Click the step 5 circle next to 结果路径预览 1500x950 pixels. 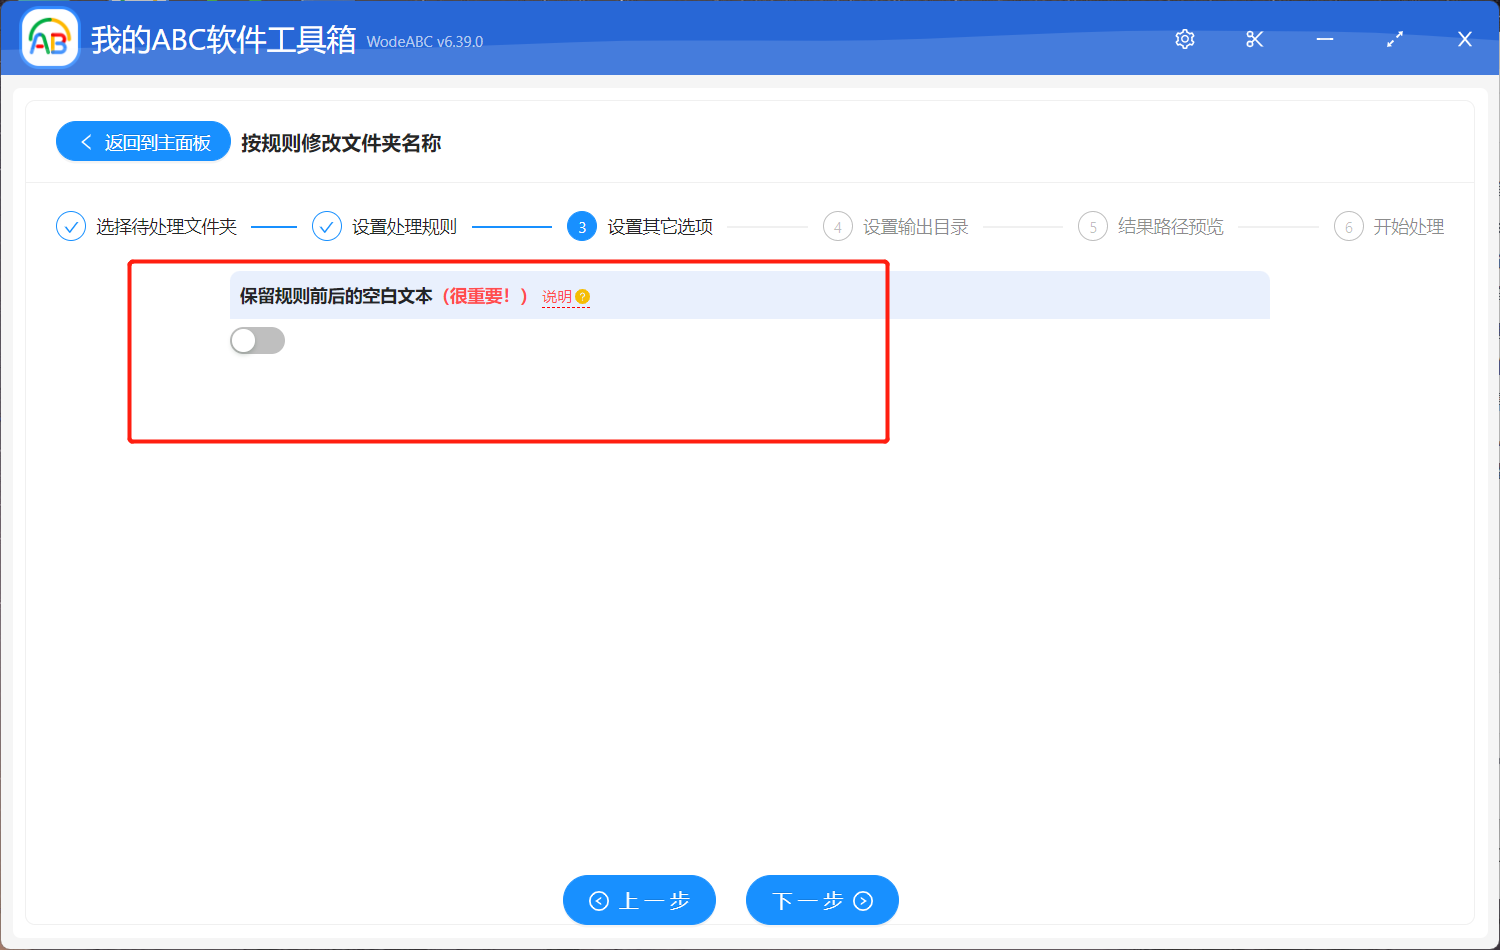point(1093,226)
